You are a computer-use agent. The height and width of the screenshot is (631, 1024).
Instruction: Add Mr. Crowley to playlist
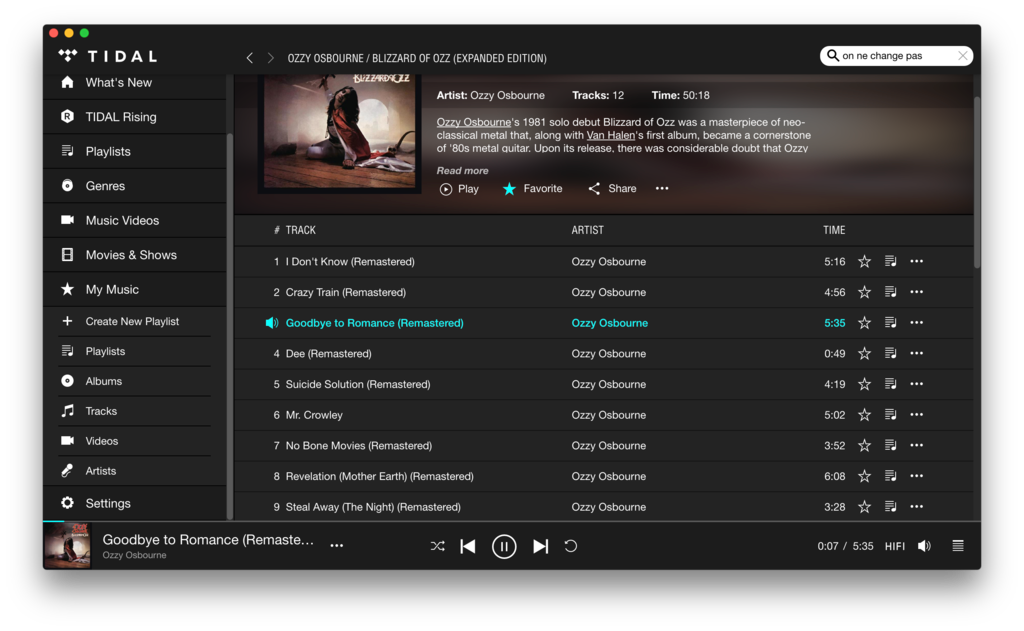[x=890, y=415]
